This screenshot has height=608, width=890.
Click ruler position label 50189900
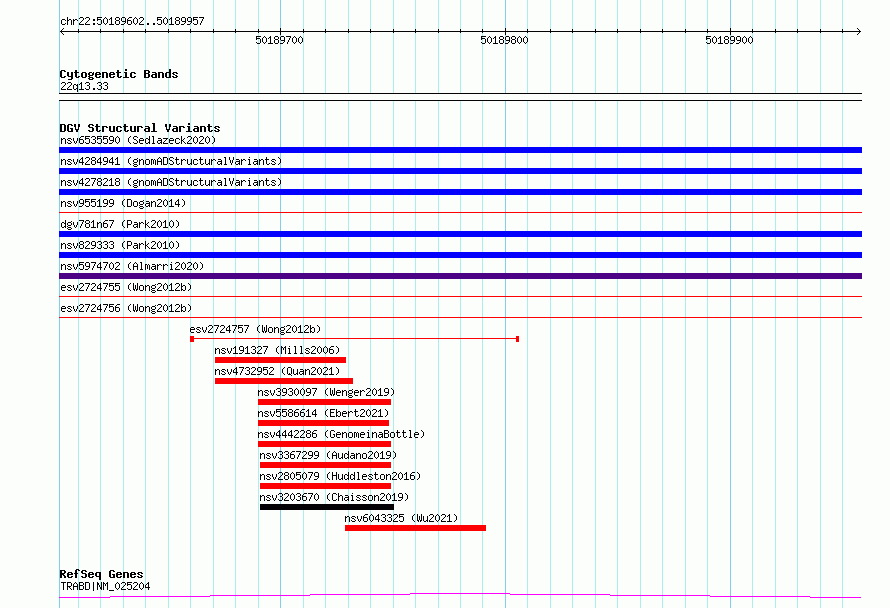tap(729, 40)
